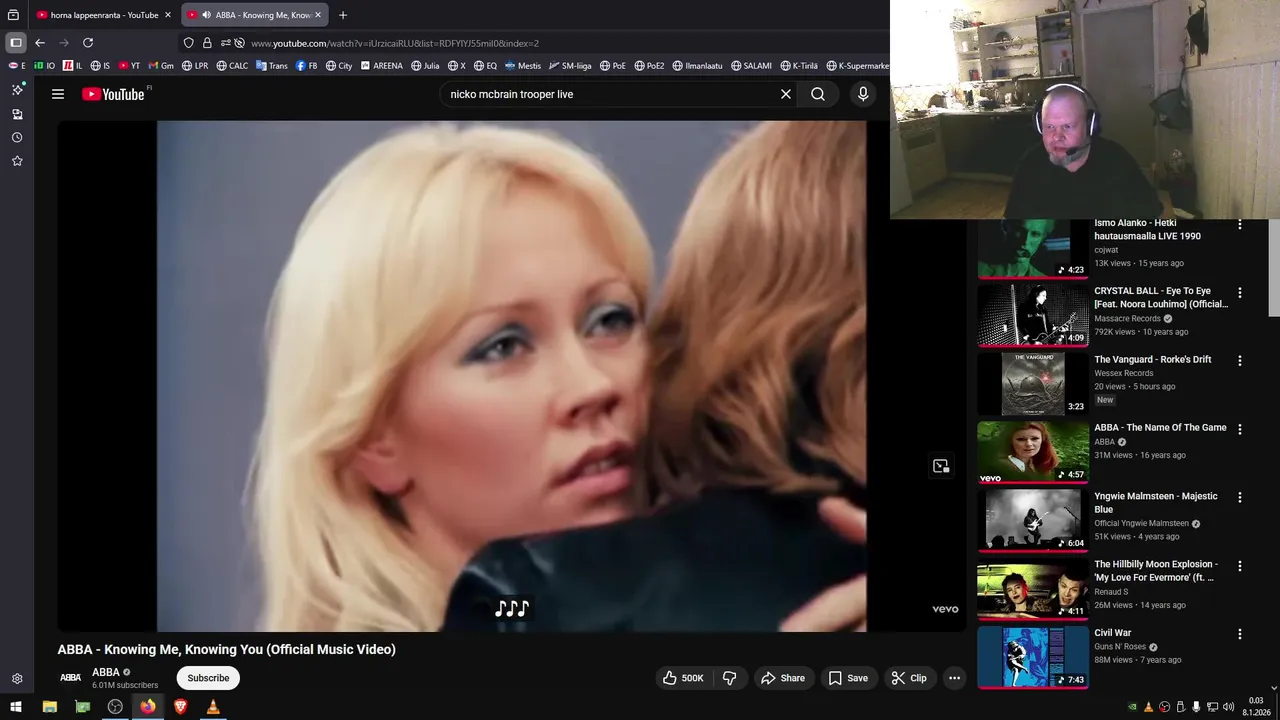Clear the search box with the X
The height and width of the screenshot is (720, 1280).
tap(786, 94)
